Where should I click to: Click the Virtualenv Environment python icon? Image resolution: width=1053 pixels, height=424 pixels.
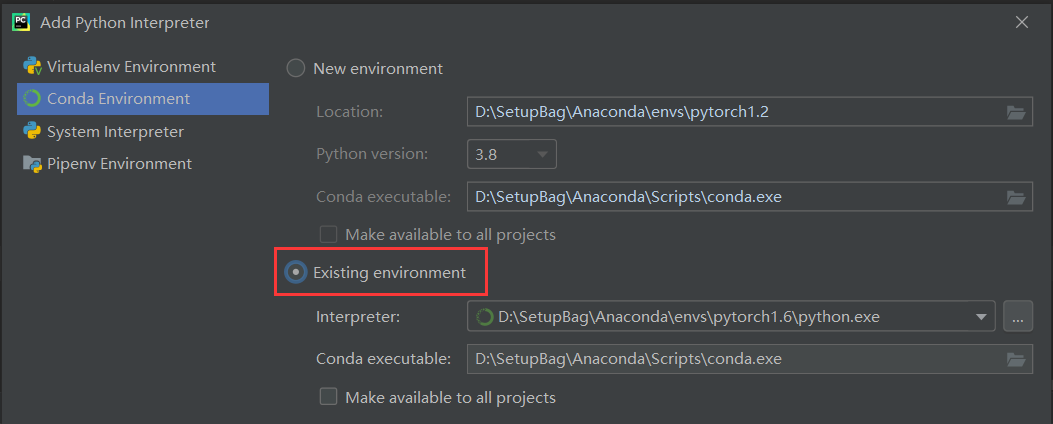31,67
